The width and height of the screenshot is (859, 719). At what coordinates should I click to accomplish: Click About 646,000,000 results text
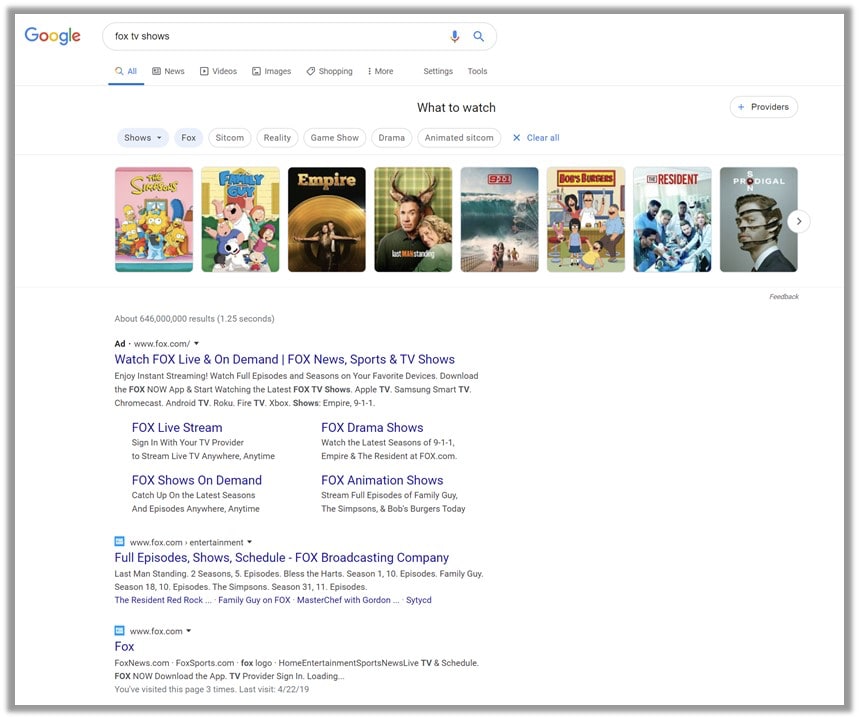tap(194, 318)
